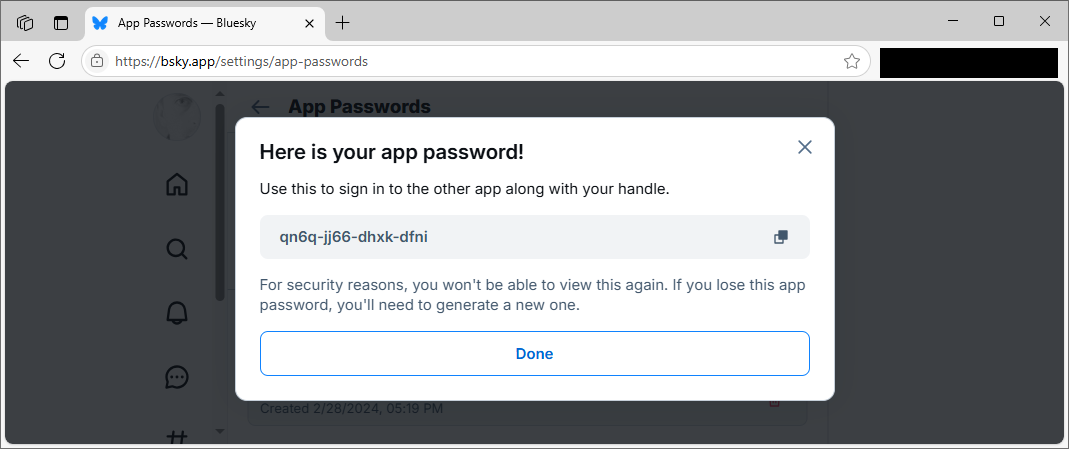Open Feeds hashtag icon in sidebar

click(177, 437)
